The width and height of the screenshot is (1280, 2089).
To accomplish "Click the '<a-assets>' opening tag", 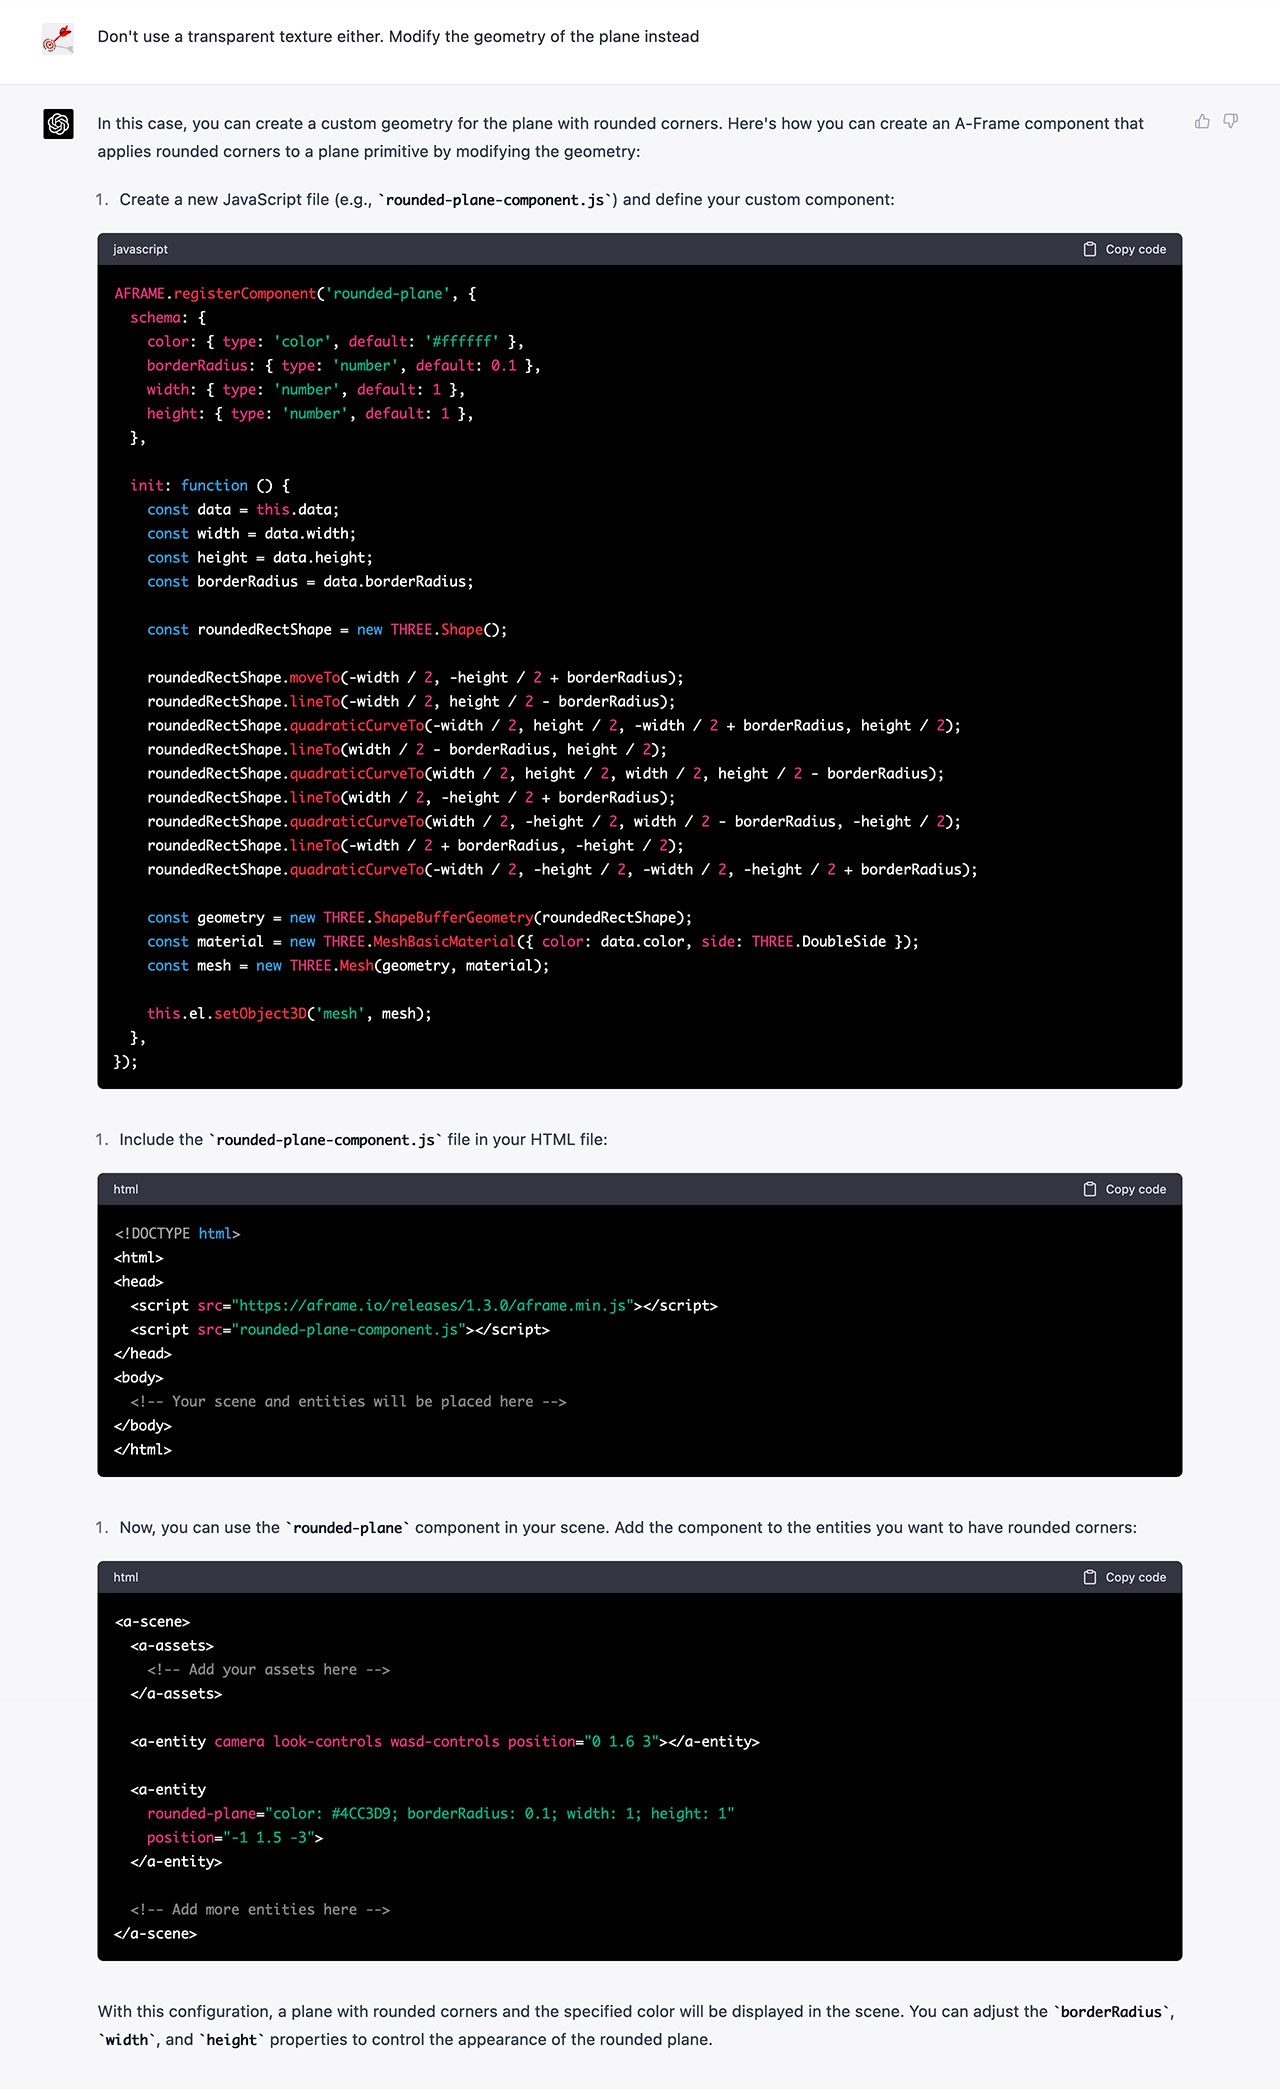I will 172,1646.
